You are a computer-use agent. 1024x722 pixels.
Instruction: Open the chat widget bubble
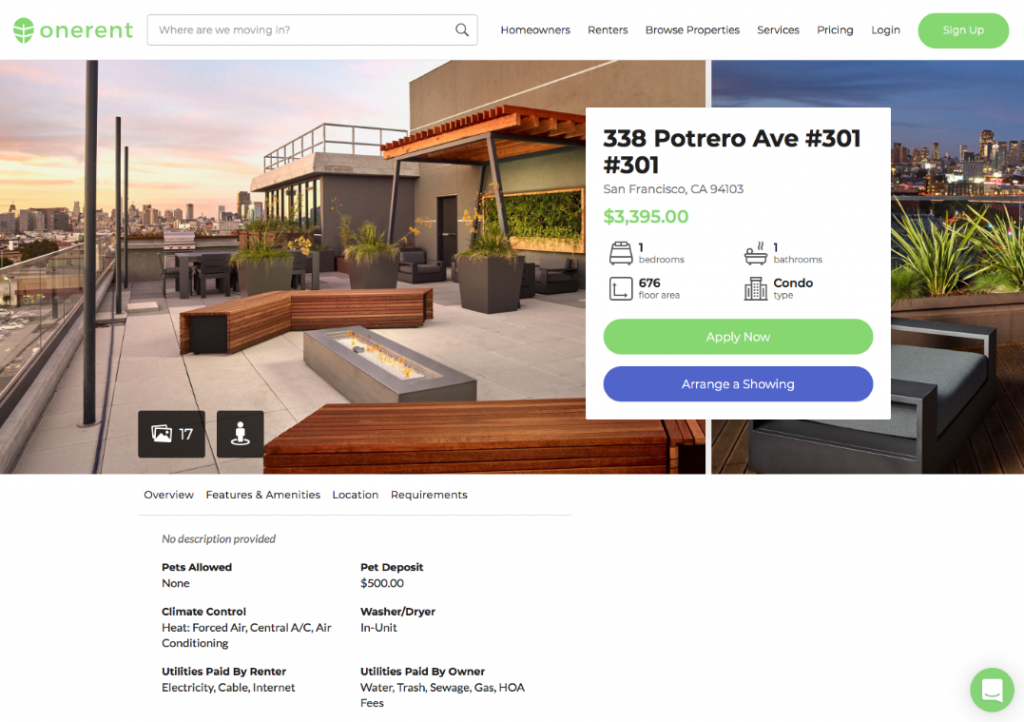[992, 689]
